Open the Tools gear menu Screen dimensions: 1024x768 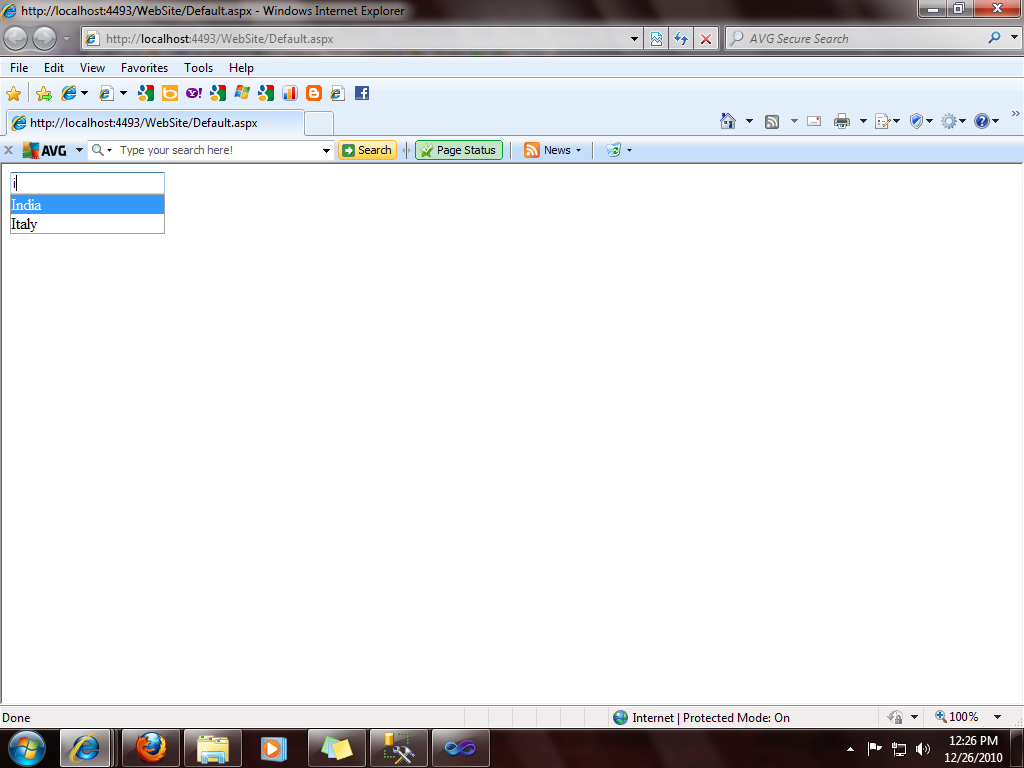[x=953, y=121]
